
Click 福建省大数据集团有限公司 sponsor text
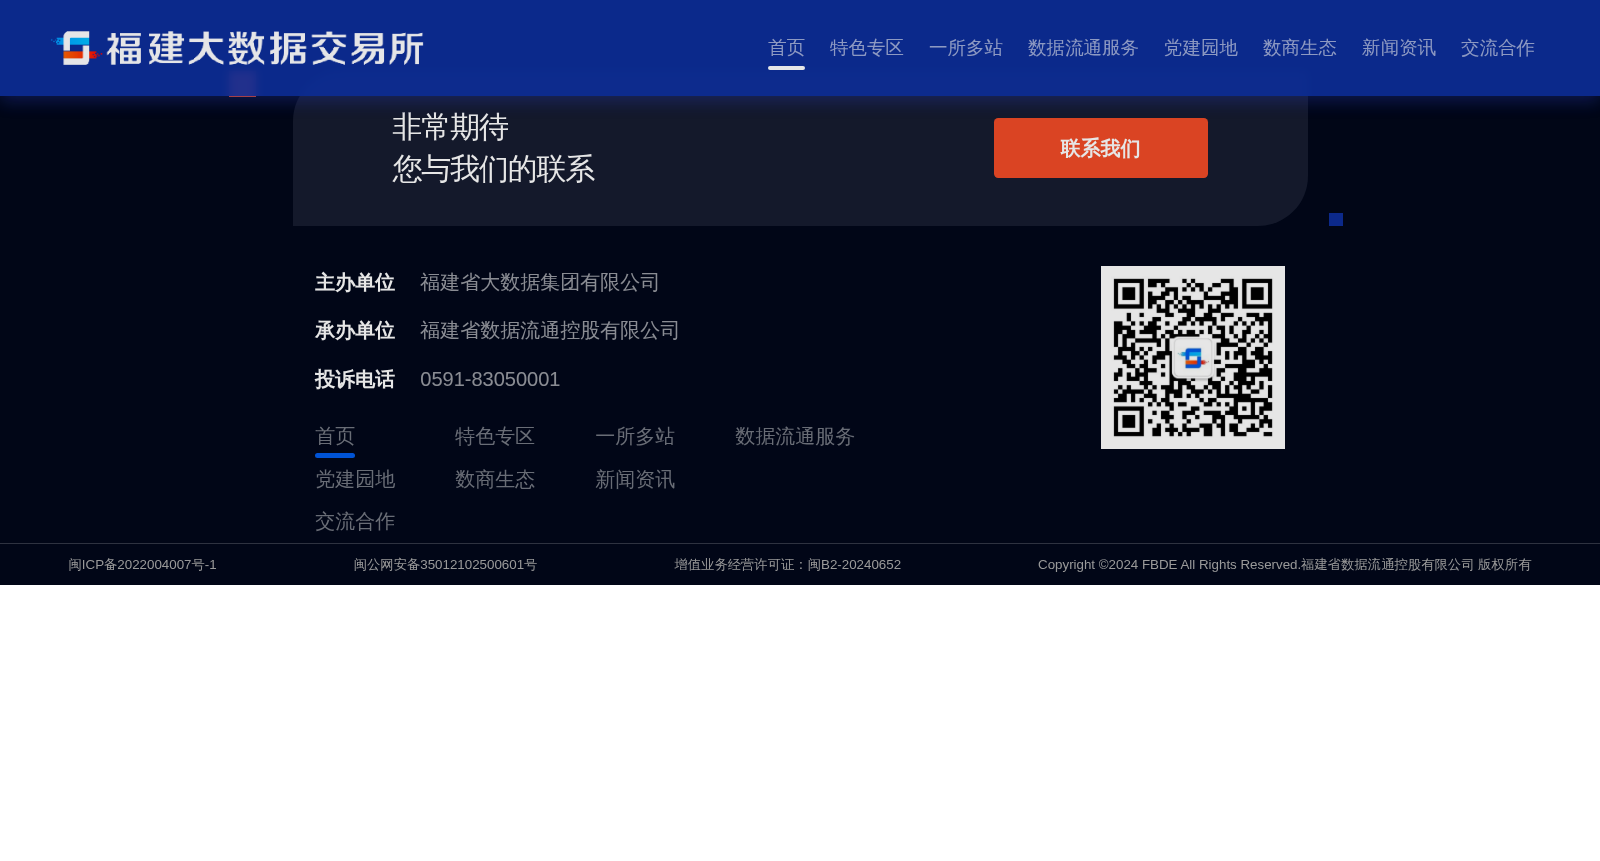540,282
